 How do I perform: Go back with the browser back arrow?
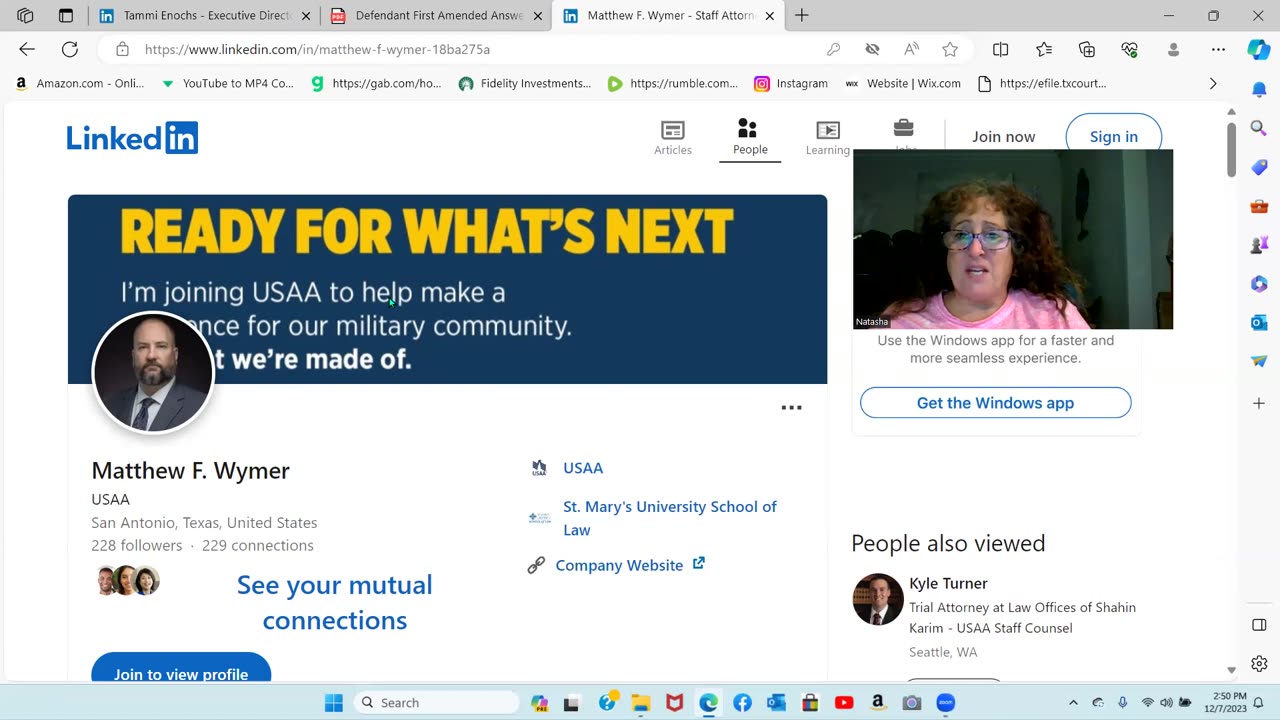click(x=27, y=49)
